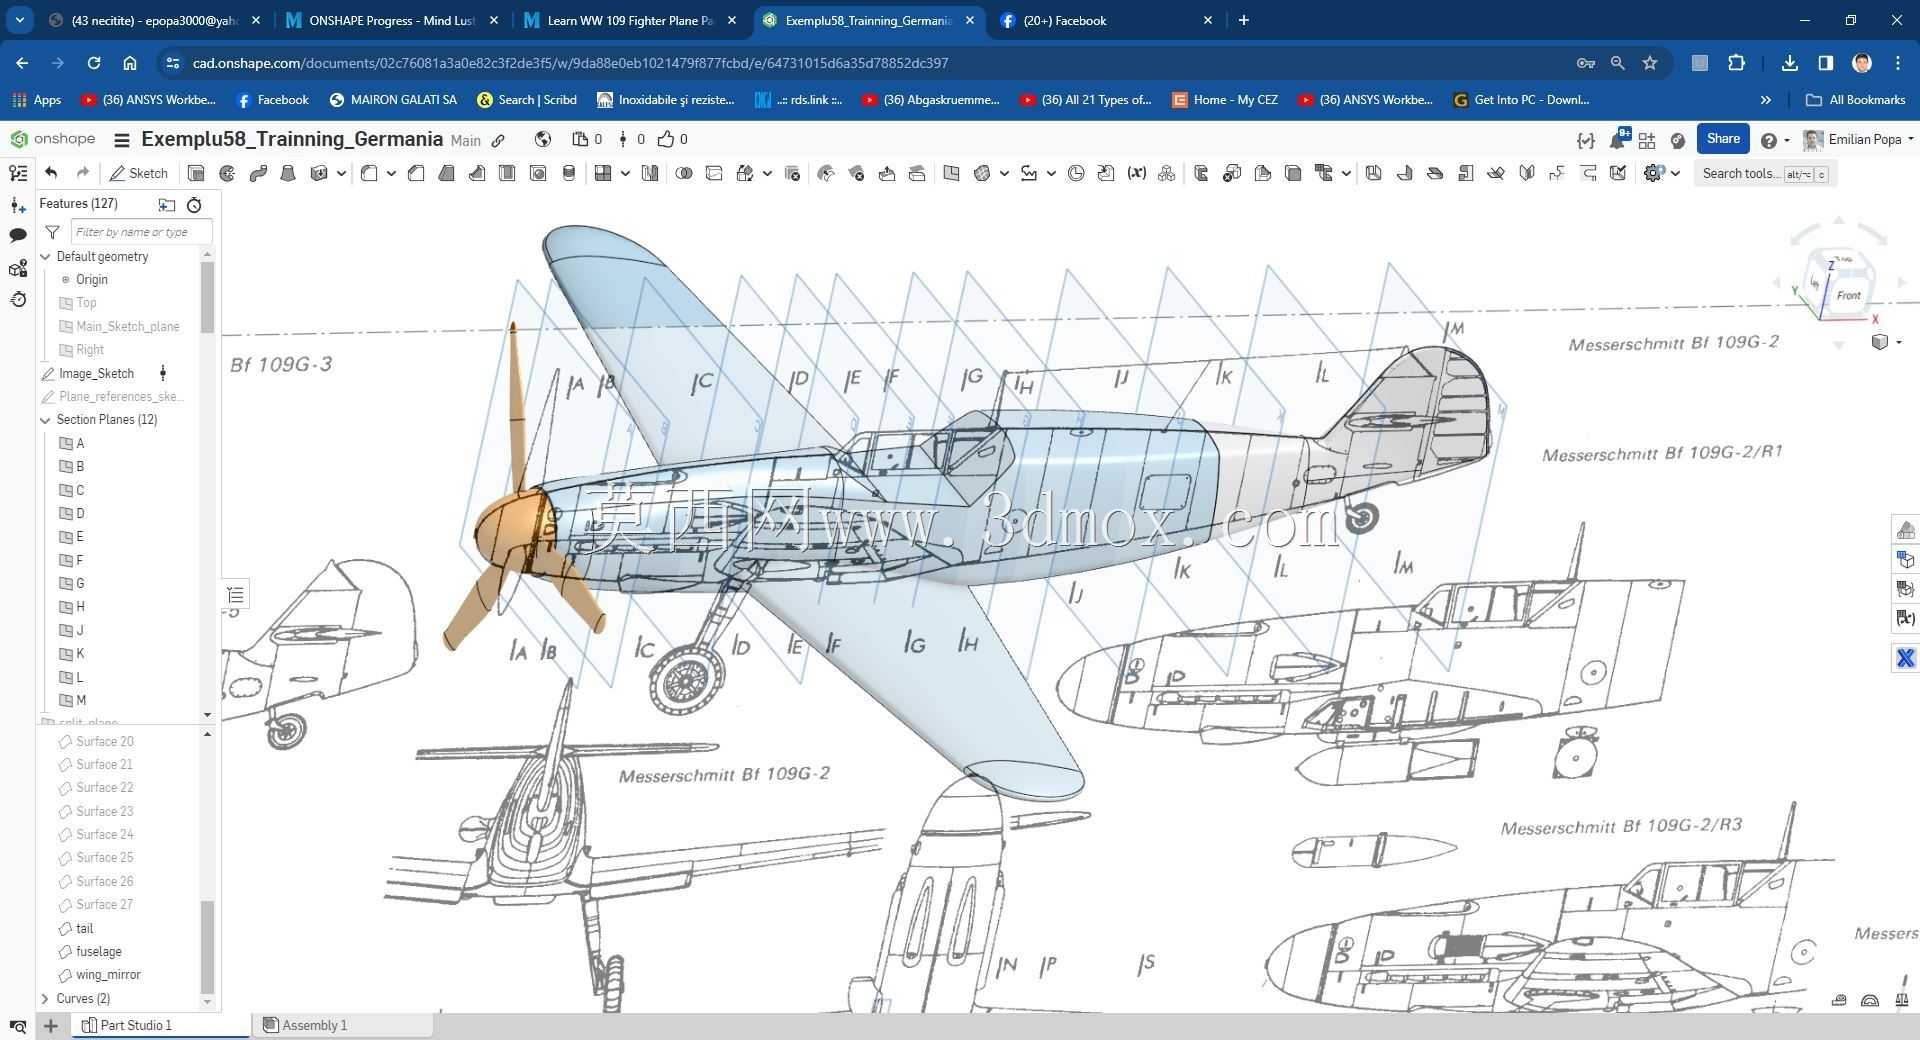Viewport: 1920px width, 1040px height.
Task: Open the variable table side panel
Action: point(1905,618)
